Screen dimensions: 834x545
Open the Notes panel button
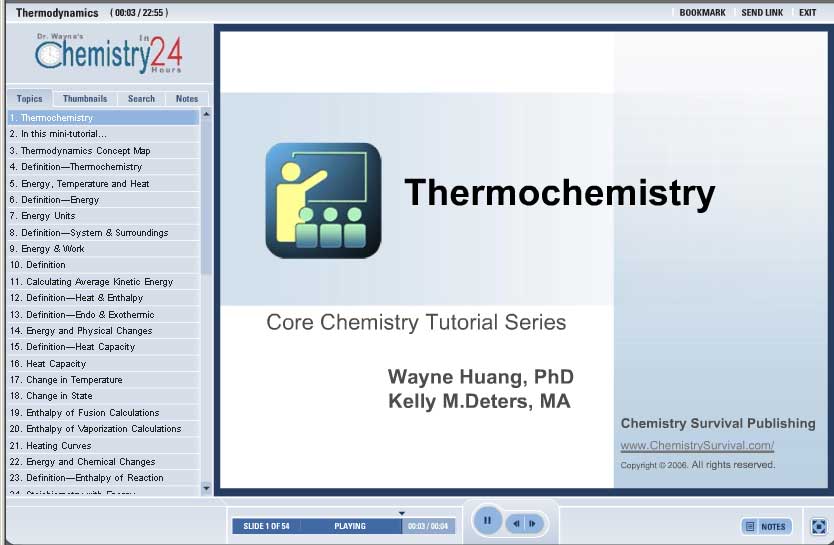[766, 526]
